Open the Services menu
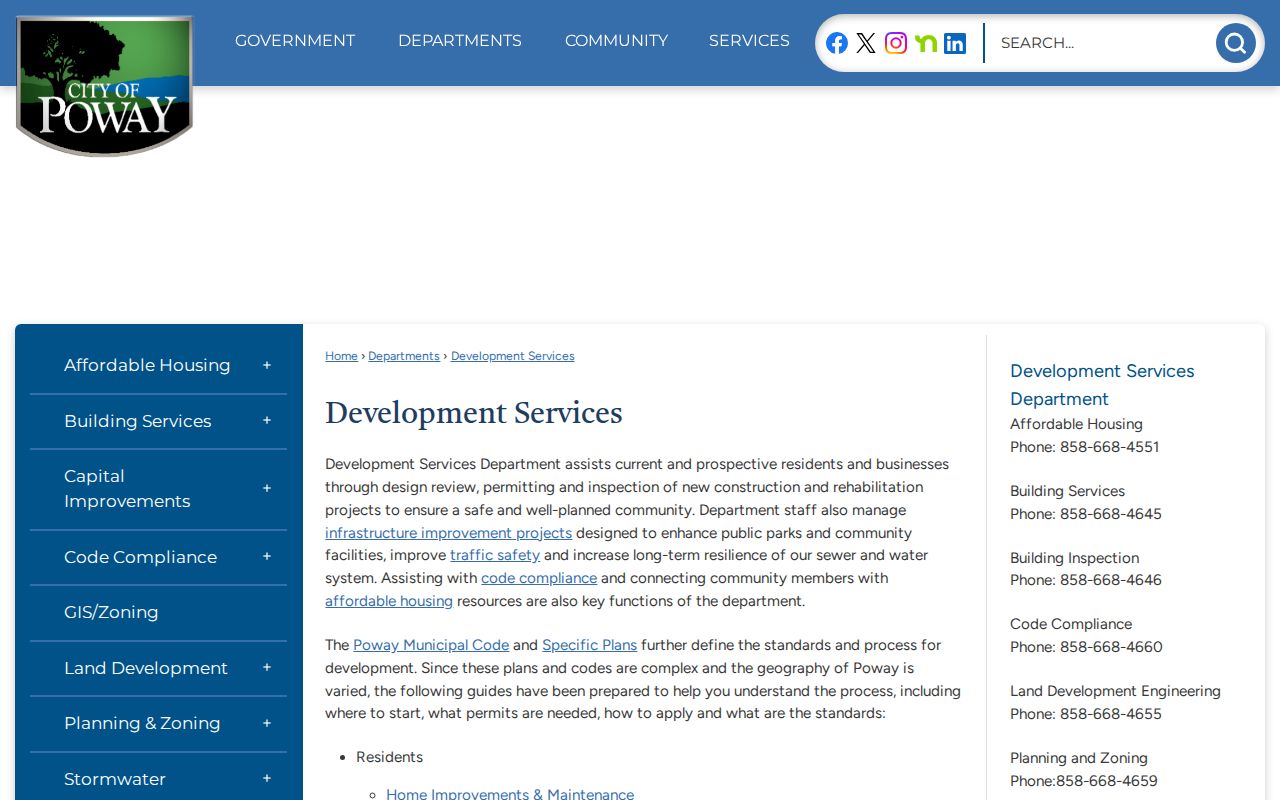This screenshot has height=800, width=1280. point(749,41)
